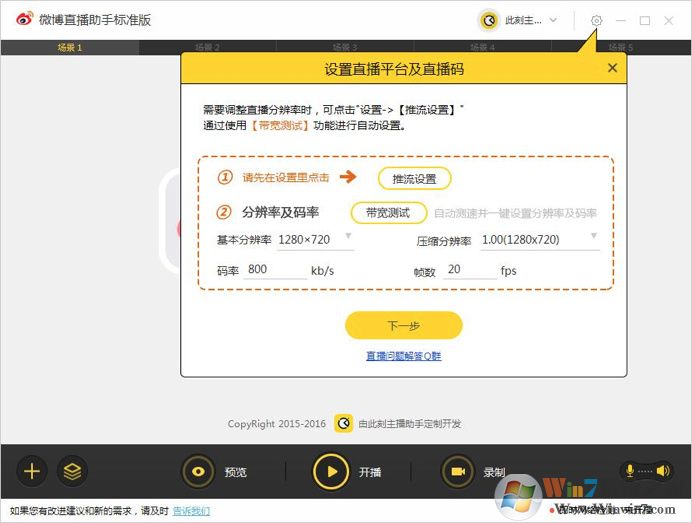Switch to the 场景 2 tab
The width and height of the screenshot is (692, 523).
pos(207,47)
